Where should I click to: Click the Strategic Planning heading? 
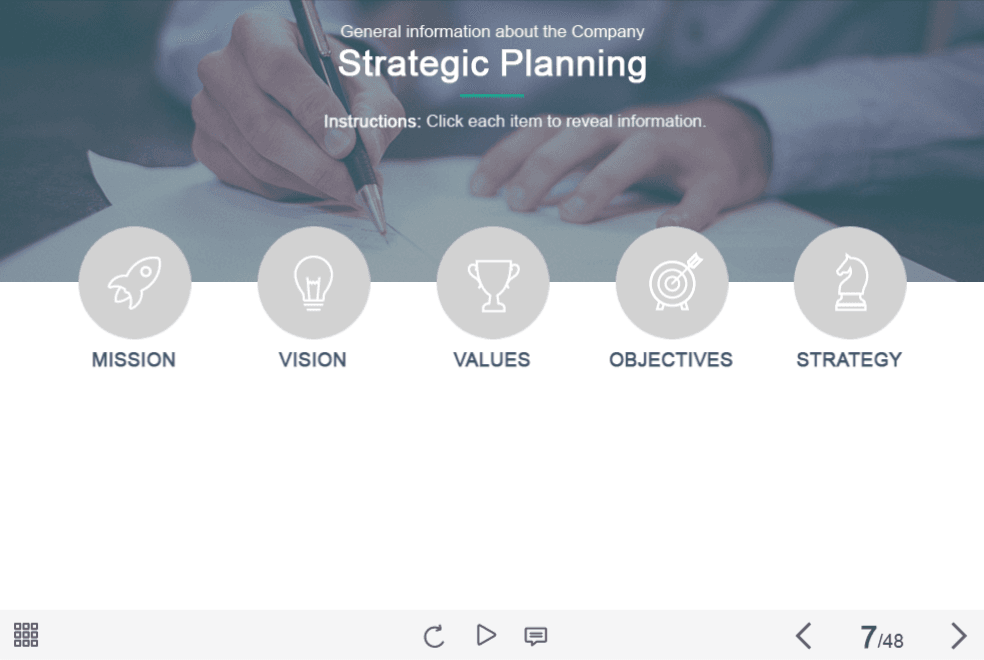coord(492,64)
